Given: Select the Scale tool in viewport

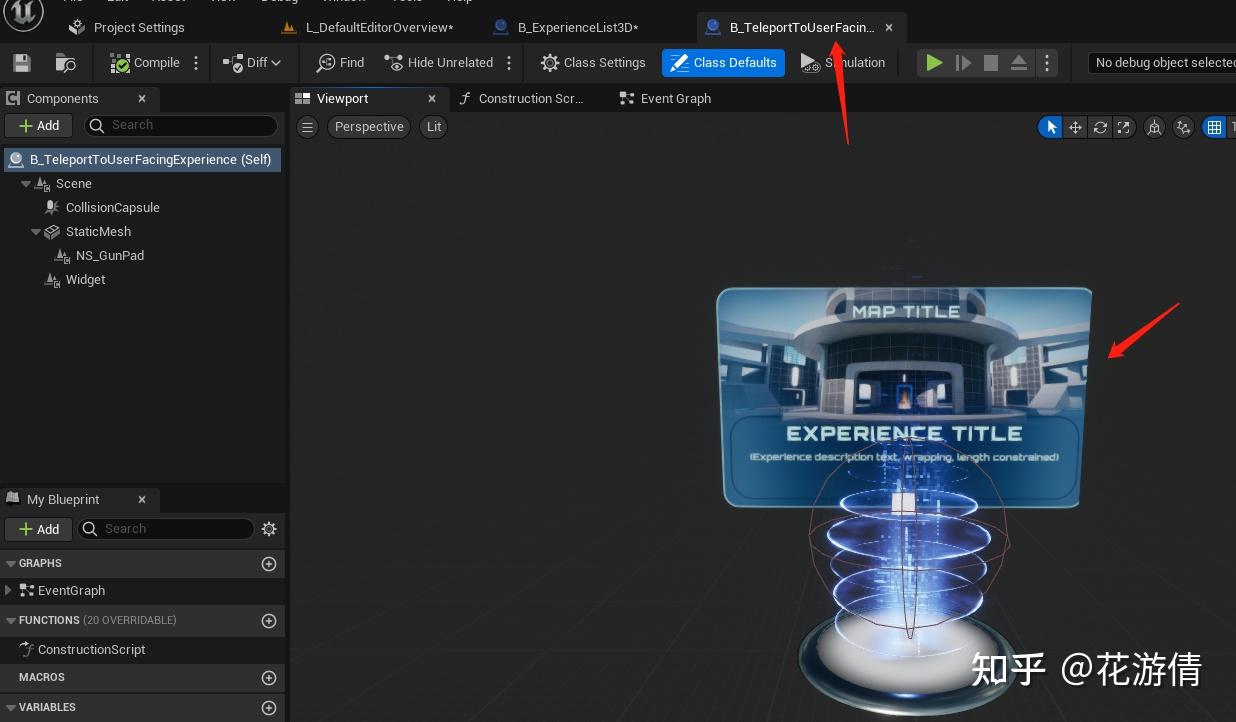Looking at the screenshot, I should tap(1123, 127).
